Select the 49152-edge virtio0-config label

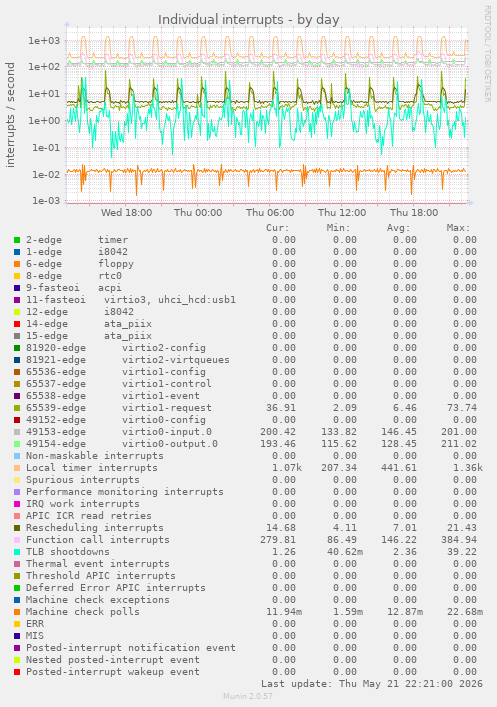pos(116,420)
